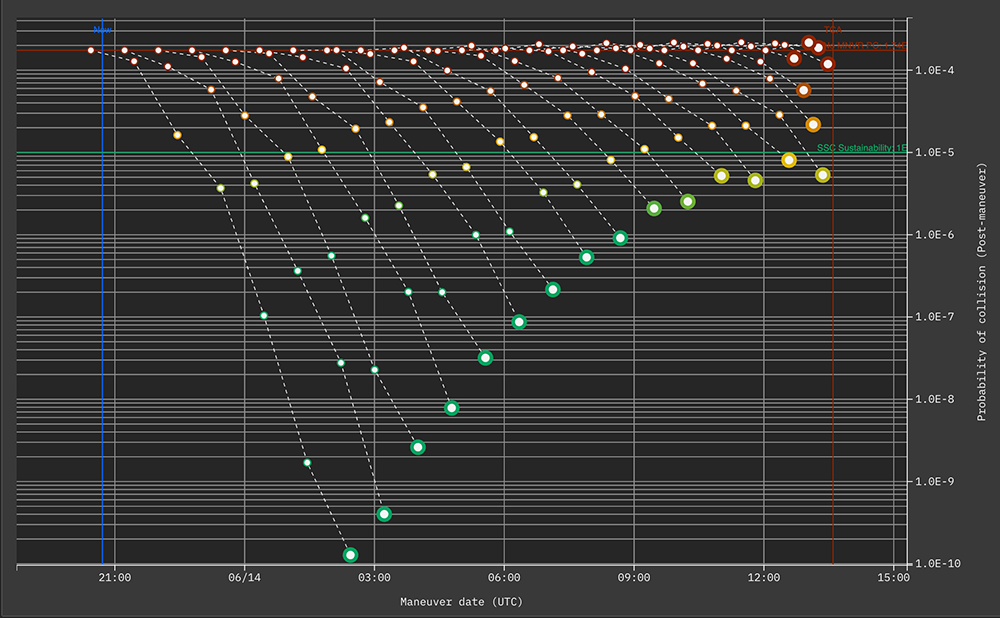
Task: Click the No MNVR PC reference label
Action: (865, 46)
